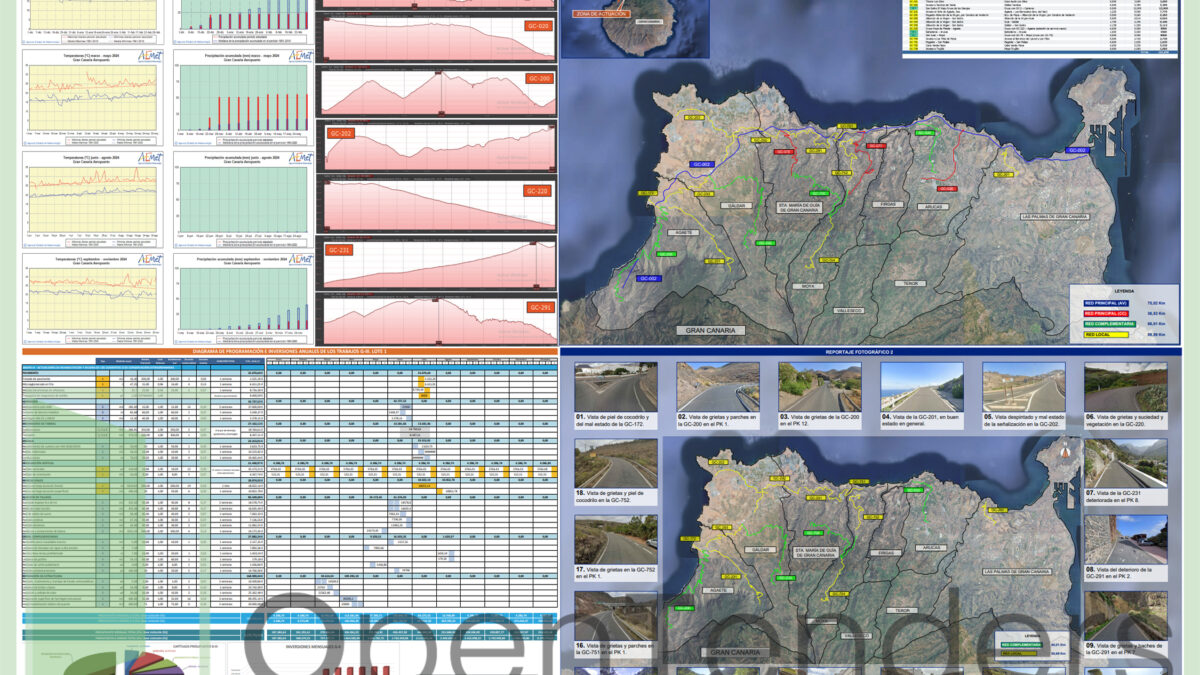Image resolution: width=1200 pixels, height=675 pixels.
Task: Select the DIAGRAMA DE PROGRAMACIÓN header bar
Action: pyautogui.click(x=280, y=352)
